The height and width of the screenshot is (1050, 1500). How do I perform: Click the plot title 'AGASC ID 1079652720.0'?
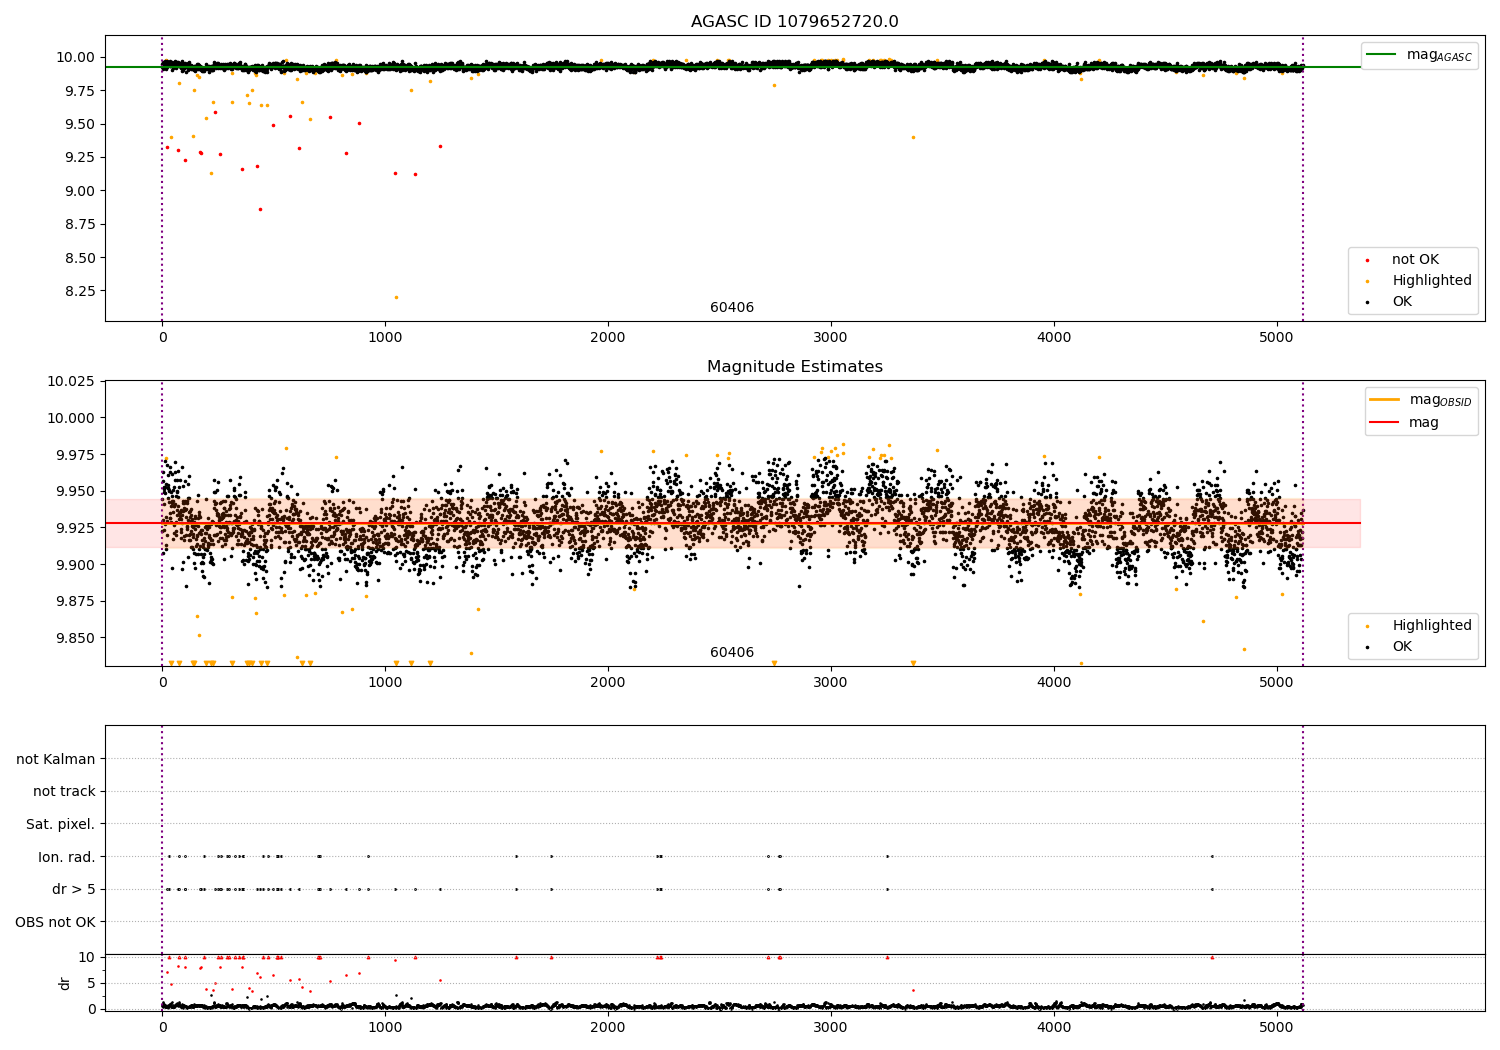(794, 22)
